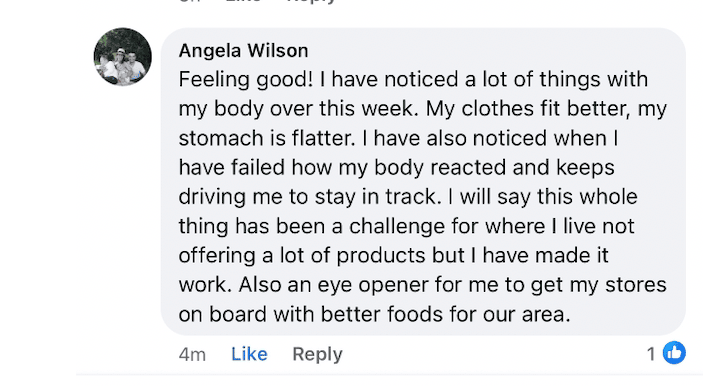Open Angela Wilson's profile picture
The width and height of the screenshot is (716, 386).
[123, 57]
